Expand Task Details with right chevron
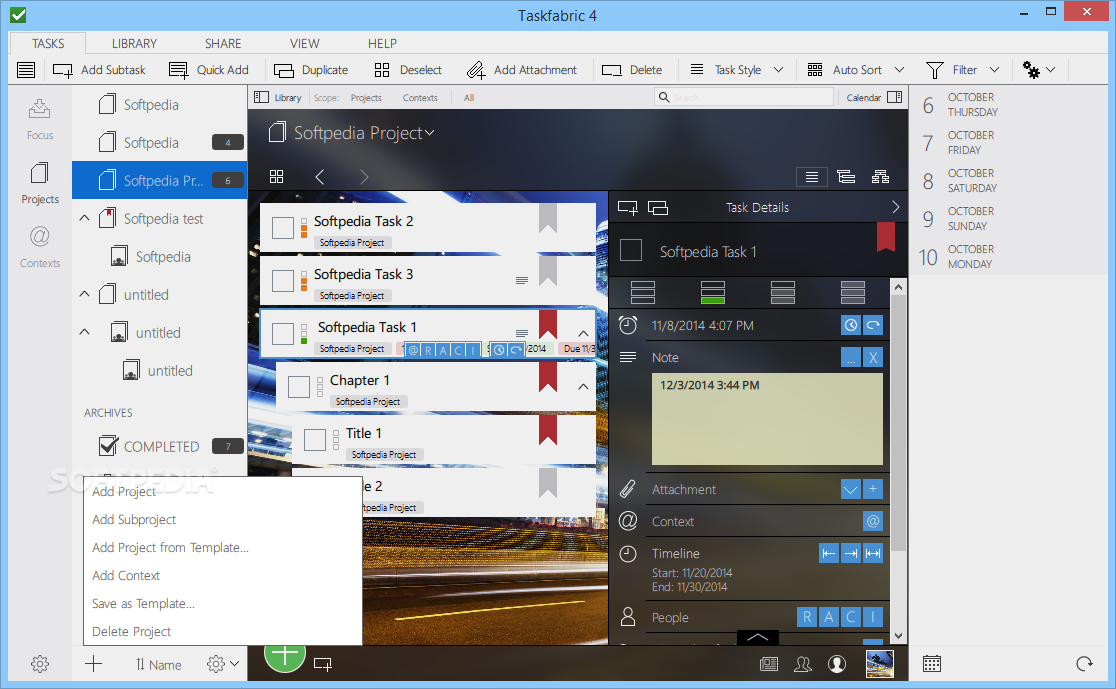This screenshot has height=689, width=1116. click(895, 207)
